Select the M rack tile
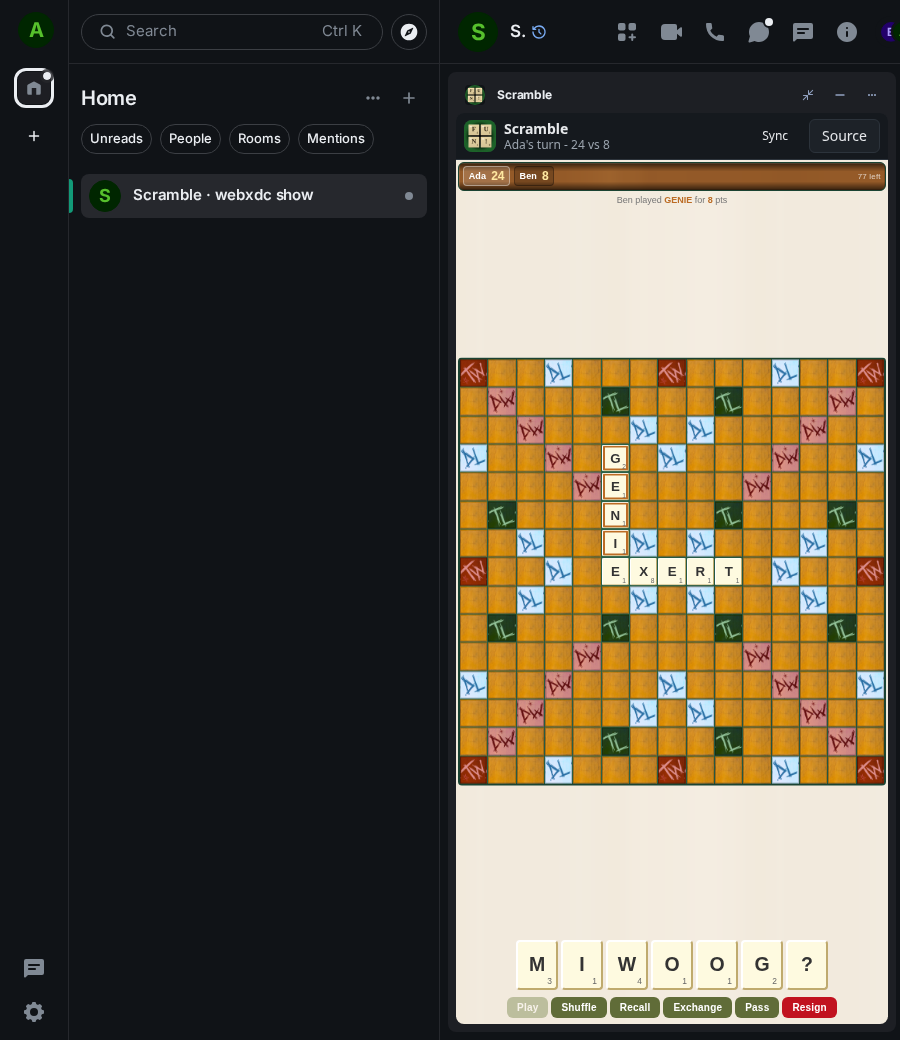 click(x=537, y=964)
